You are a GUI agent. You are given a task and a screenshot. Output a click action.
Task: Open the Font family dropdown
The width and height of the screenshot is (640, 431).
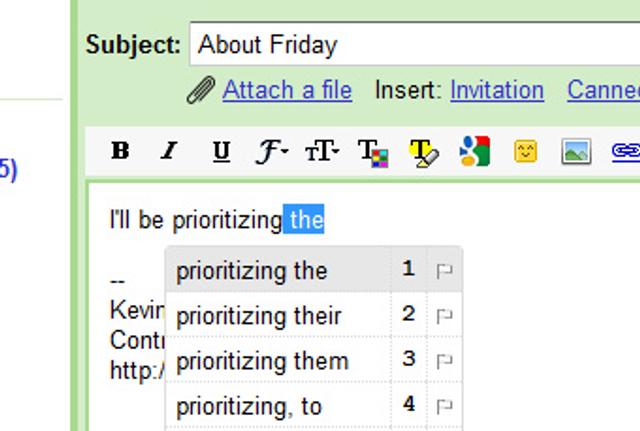coord(271,151)
